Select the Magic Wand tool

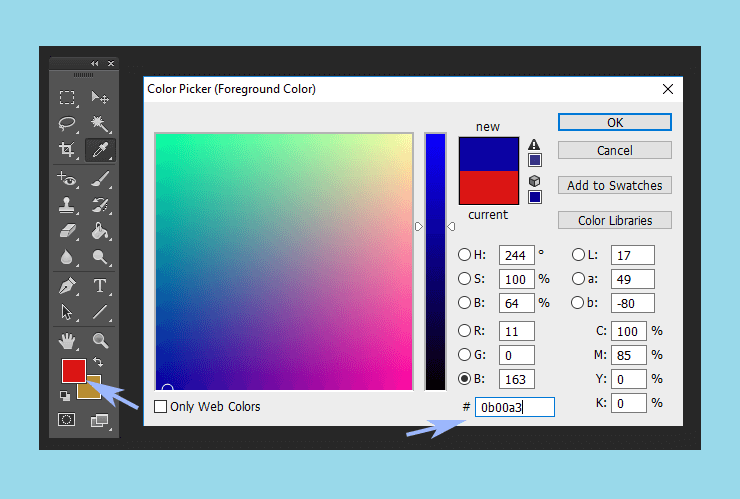(100, 124)
